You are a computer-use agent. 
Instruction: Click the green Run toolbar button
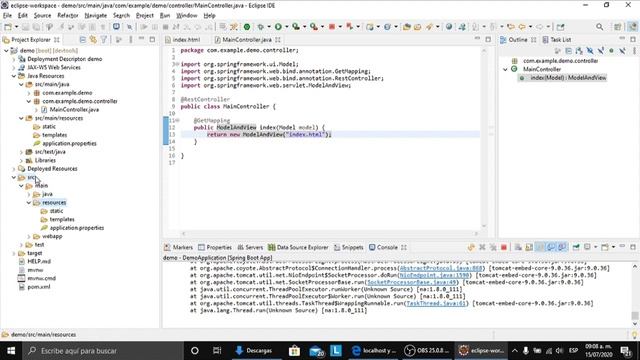pyautogui.click(x=278, y=27)
